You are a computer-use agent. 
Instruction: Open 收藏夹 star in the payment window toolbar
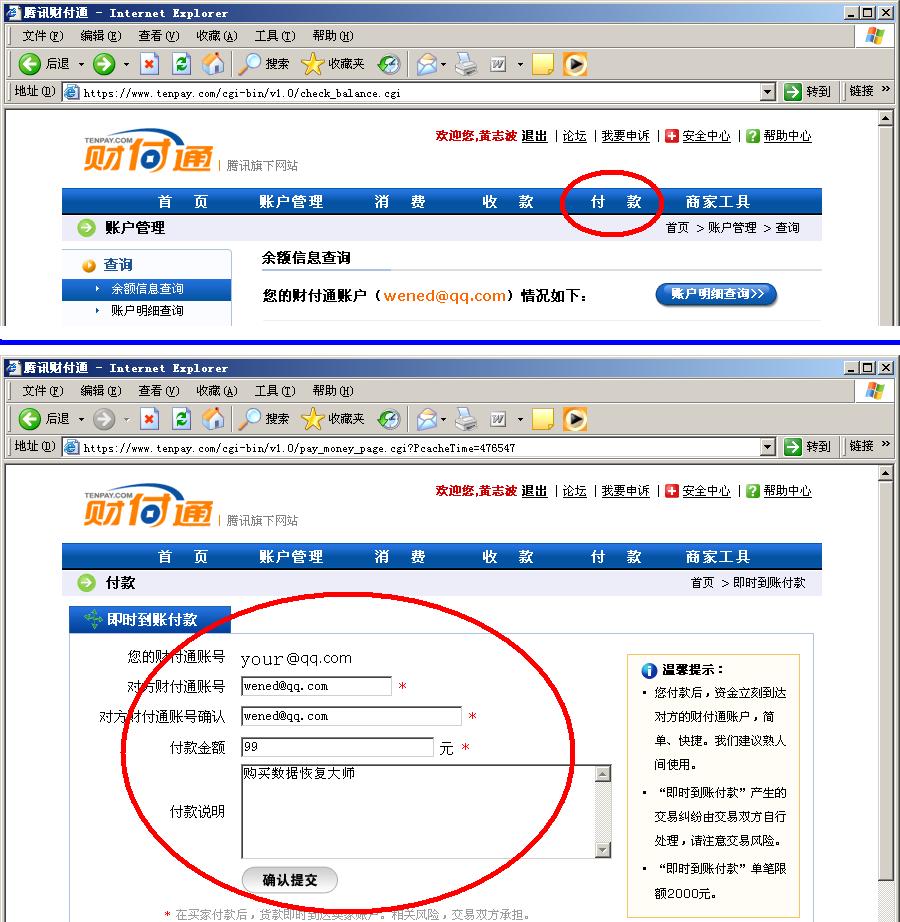click(x=333, y=419)
